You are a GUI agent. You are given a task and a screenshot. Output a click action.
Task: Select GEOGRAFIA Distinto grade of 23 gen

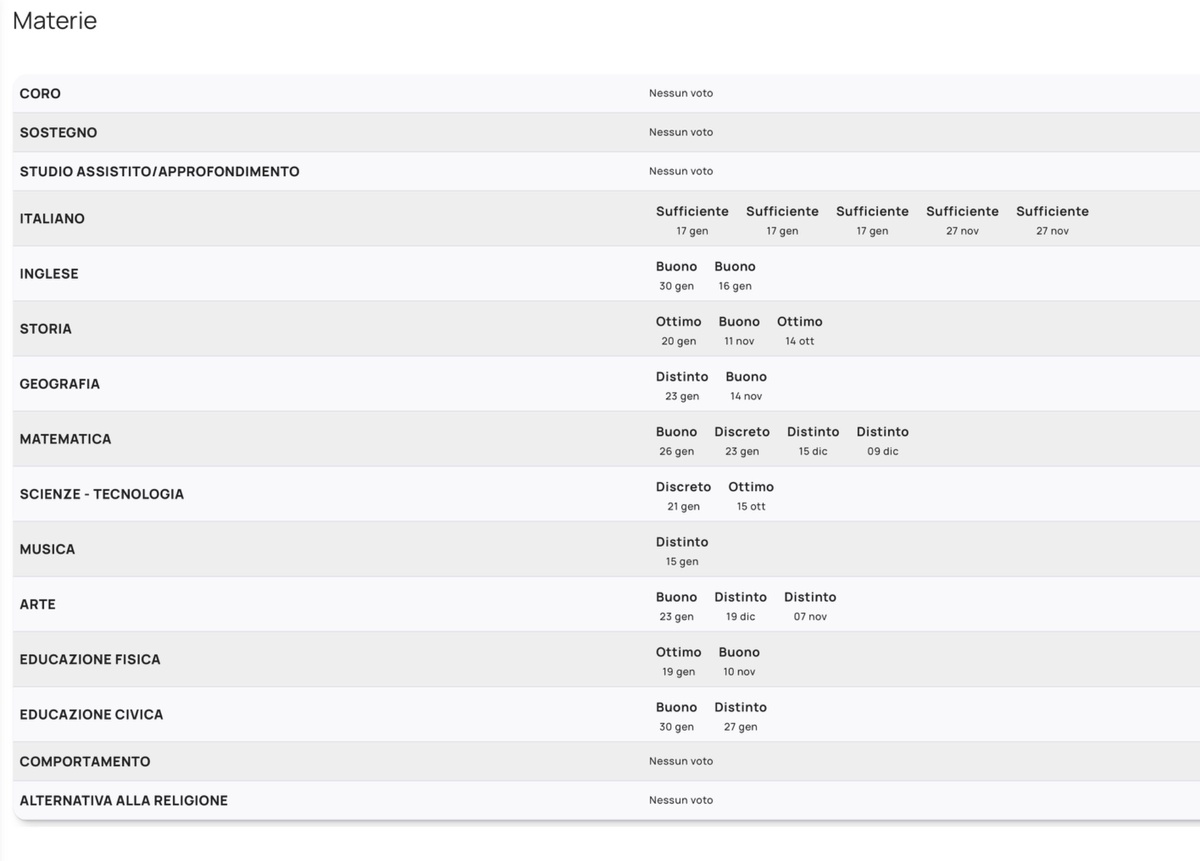click(682, 385)
